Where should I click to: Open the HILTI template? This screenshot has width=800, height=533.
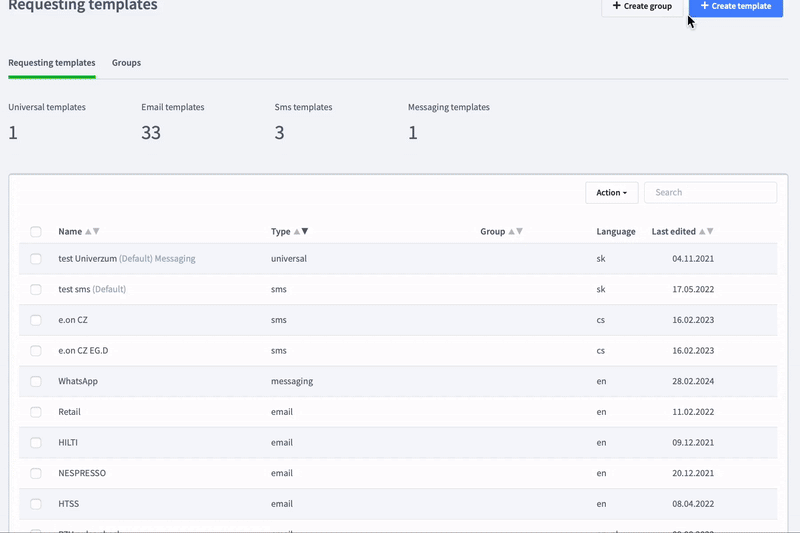tap(68, 442)
